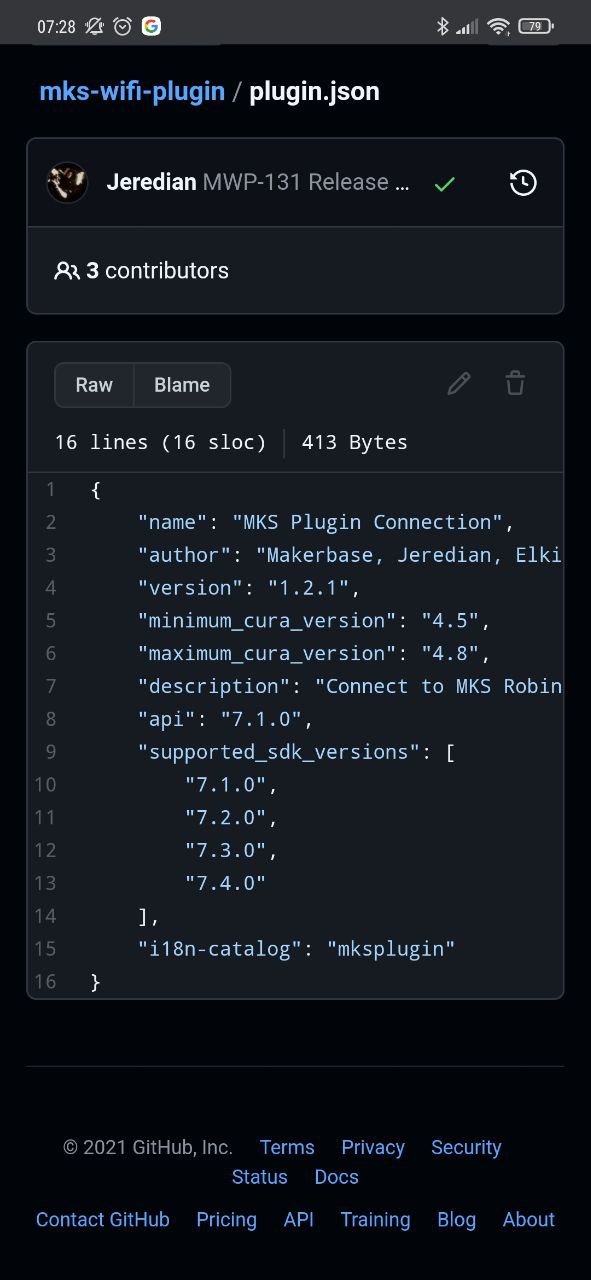Tap the "version": "1.2.1" line
The image size is (591, 1280).
[x=248, y=588]
